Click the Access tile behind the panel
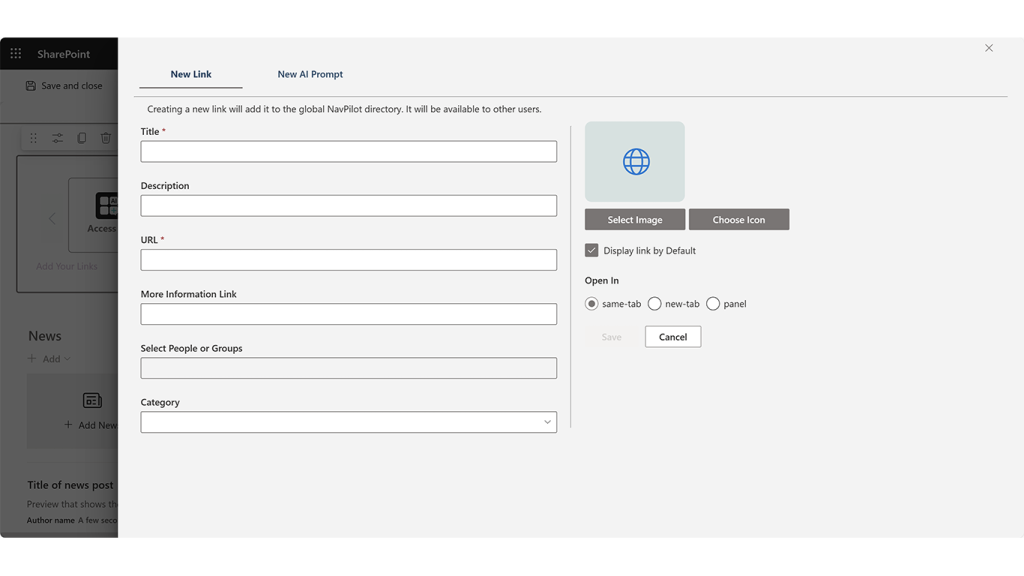Screen dimensions: 1024x576 click(94, 215)
